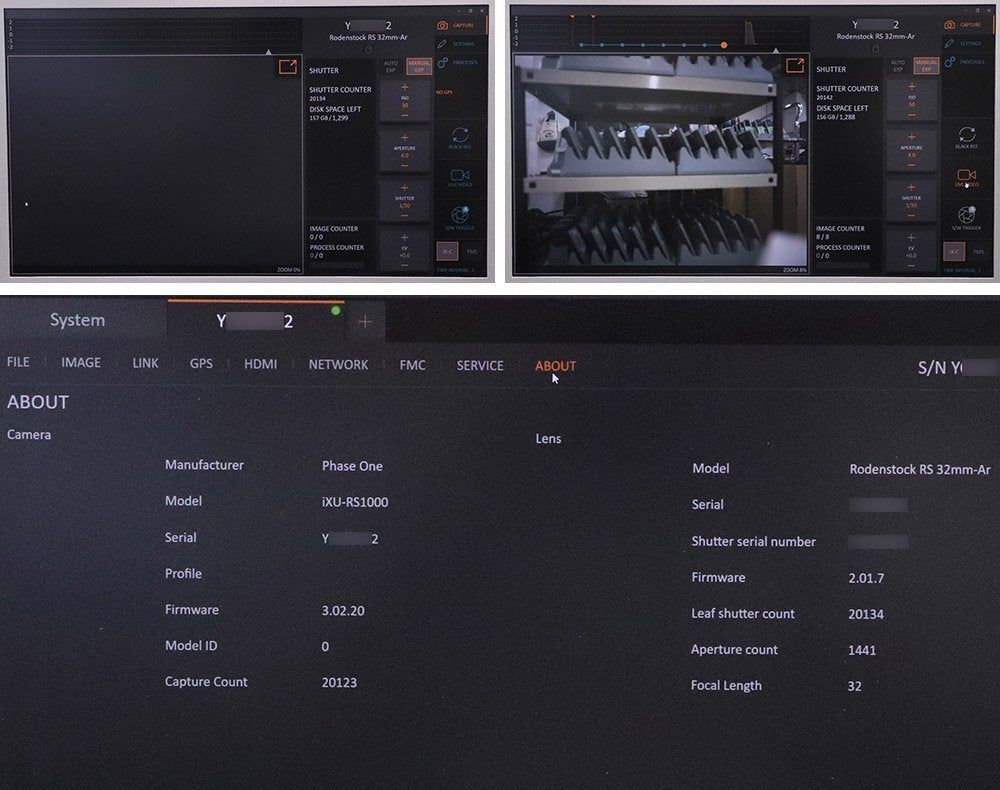Screen dimensions: 1000x790
Task: Decrease ISO with minus in live-image window
Action: point(911,115)
